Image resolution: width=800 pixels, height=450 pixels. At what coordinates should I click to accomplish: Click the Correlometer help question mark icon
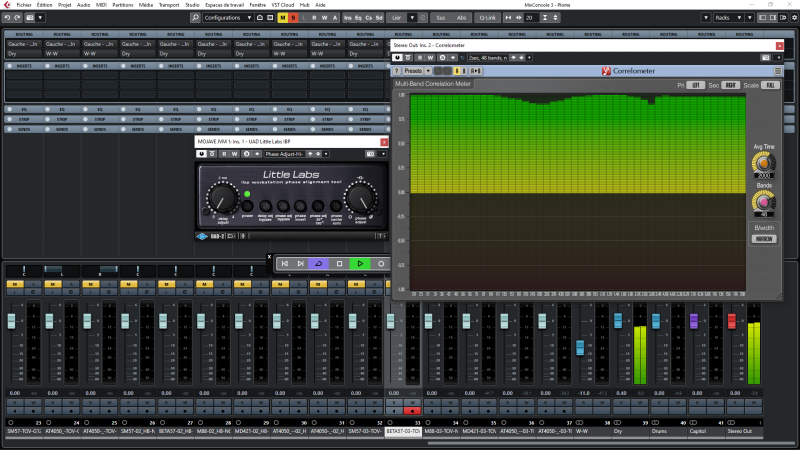point(396,71)
